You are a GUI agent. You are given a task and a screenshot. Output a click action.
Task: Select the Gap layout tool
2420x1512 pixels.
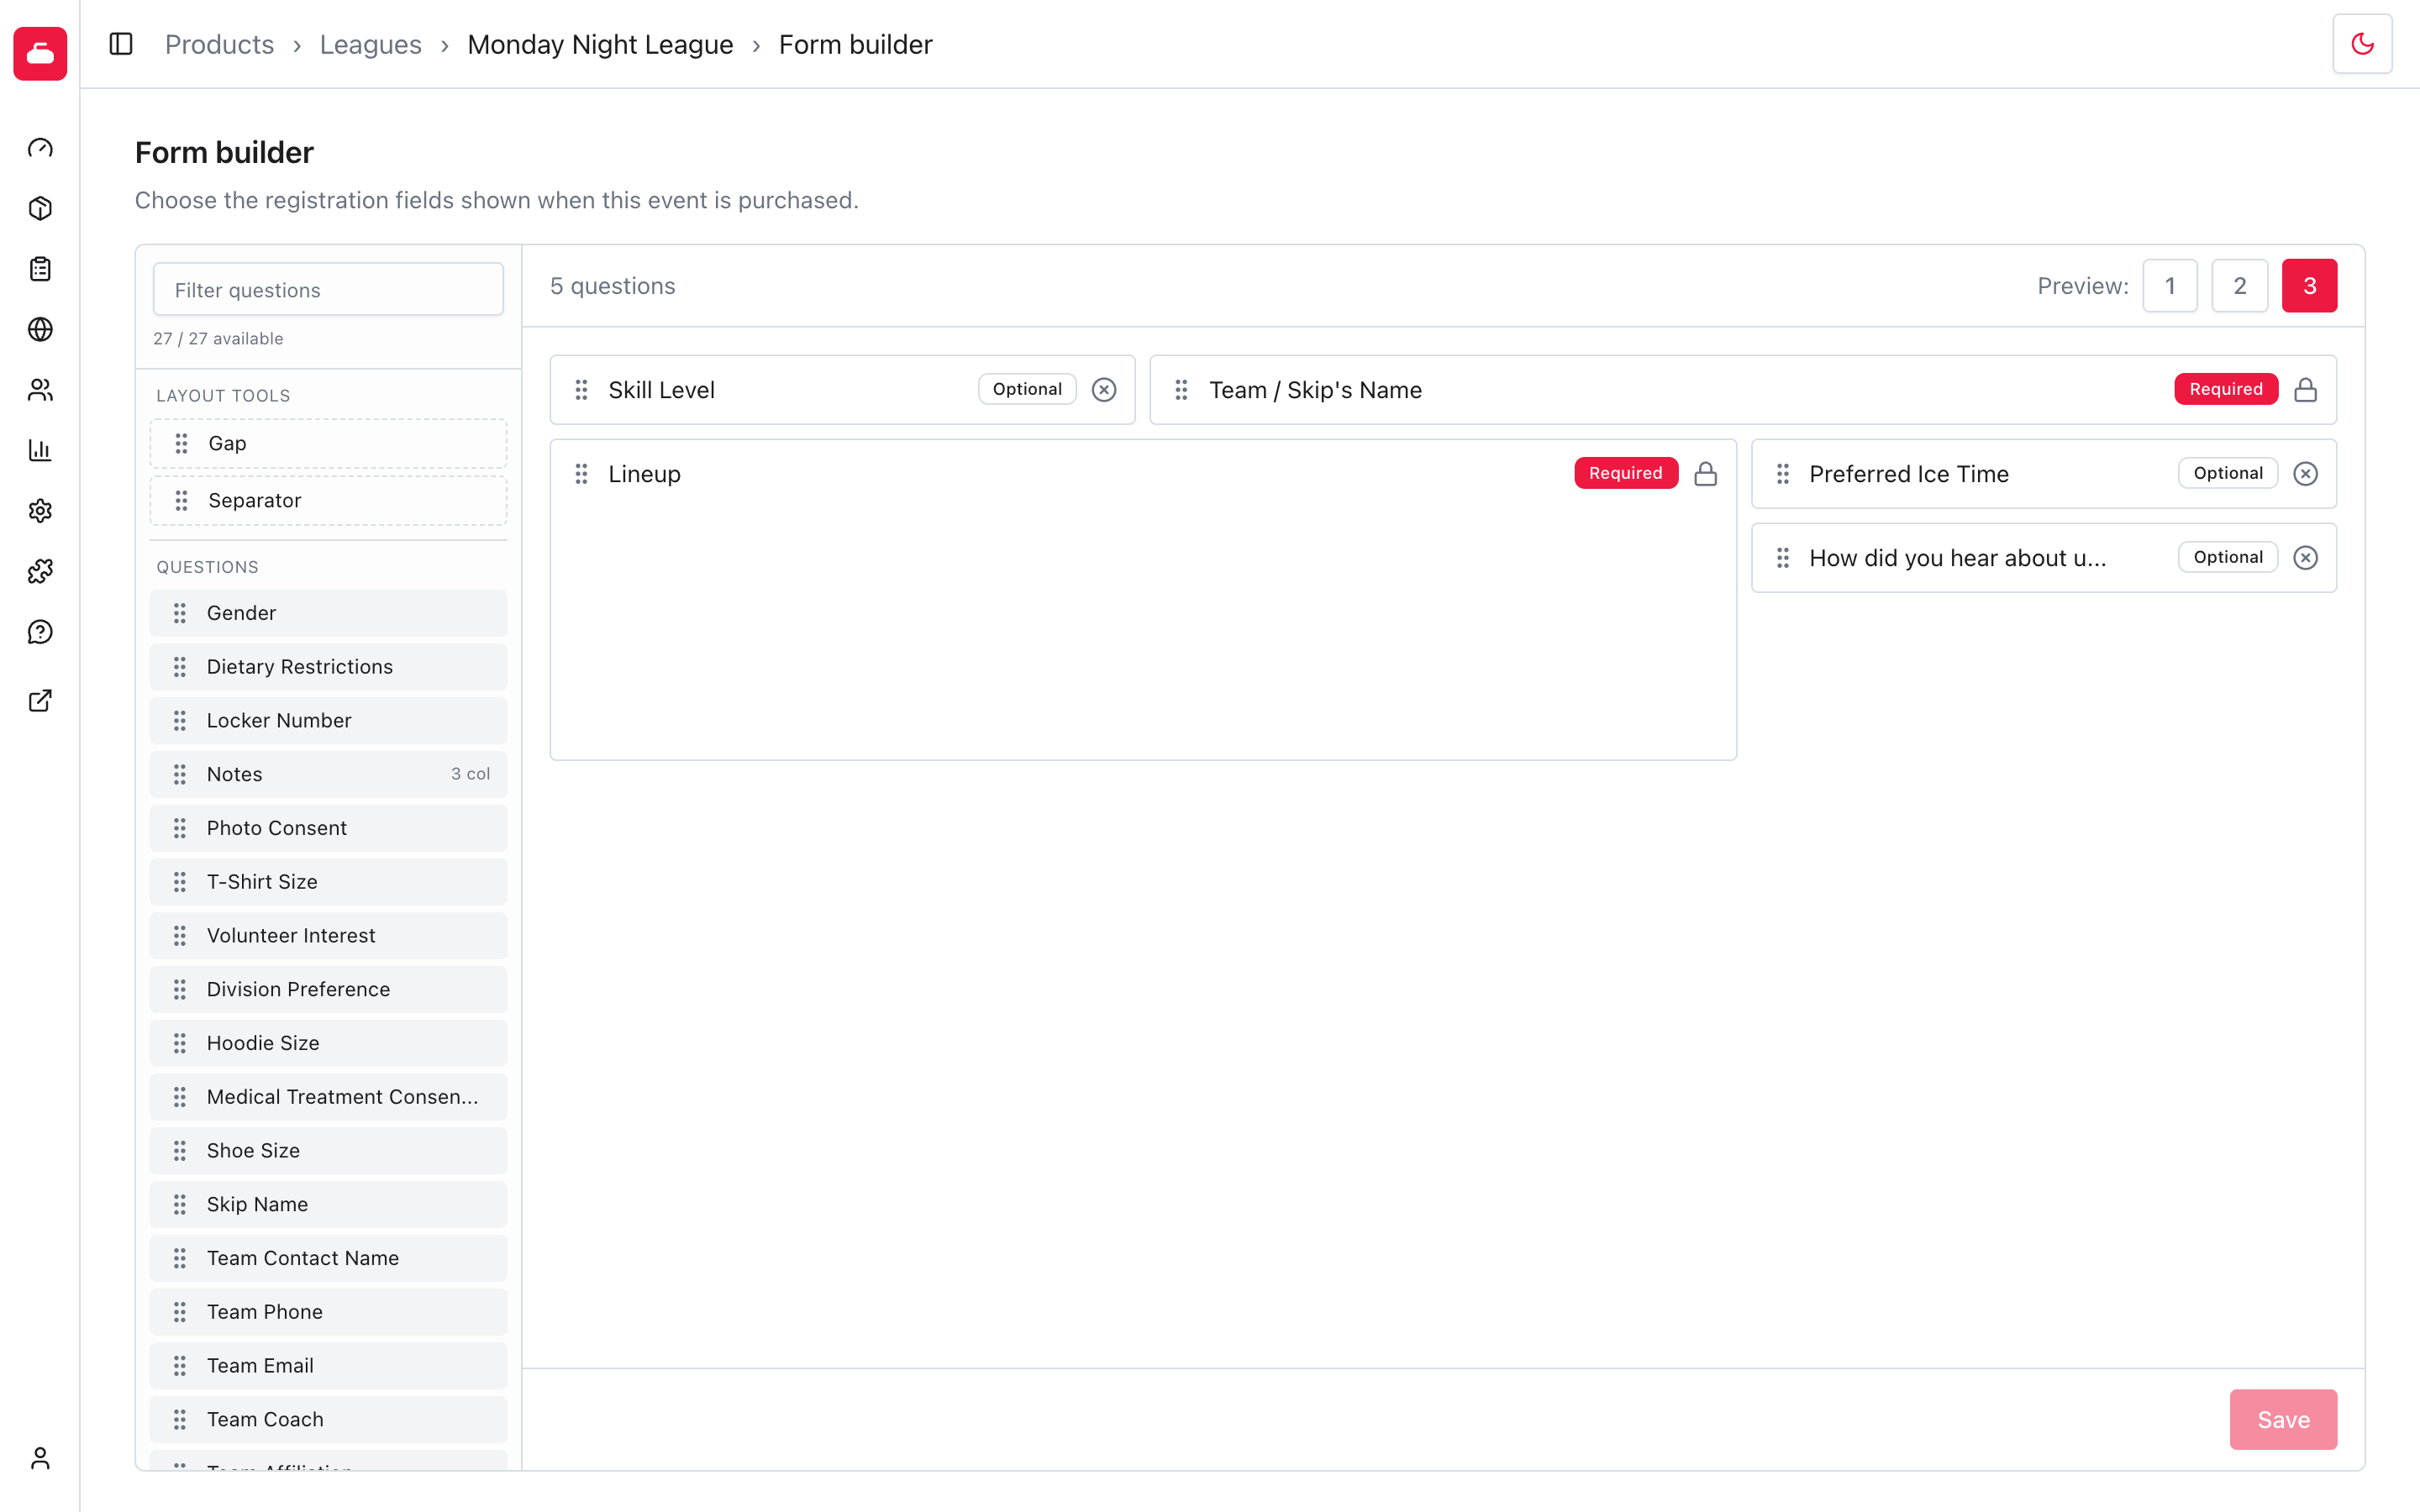pos(328,443)
